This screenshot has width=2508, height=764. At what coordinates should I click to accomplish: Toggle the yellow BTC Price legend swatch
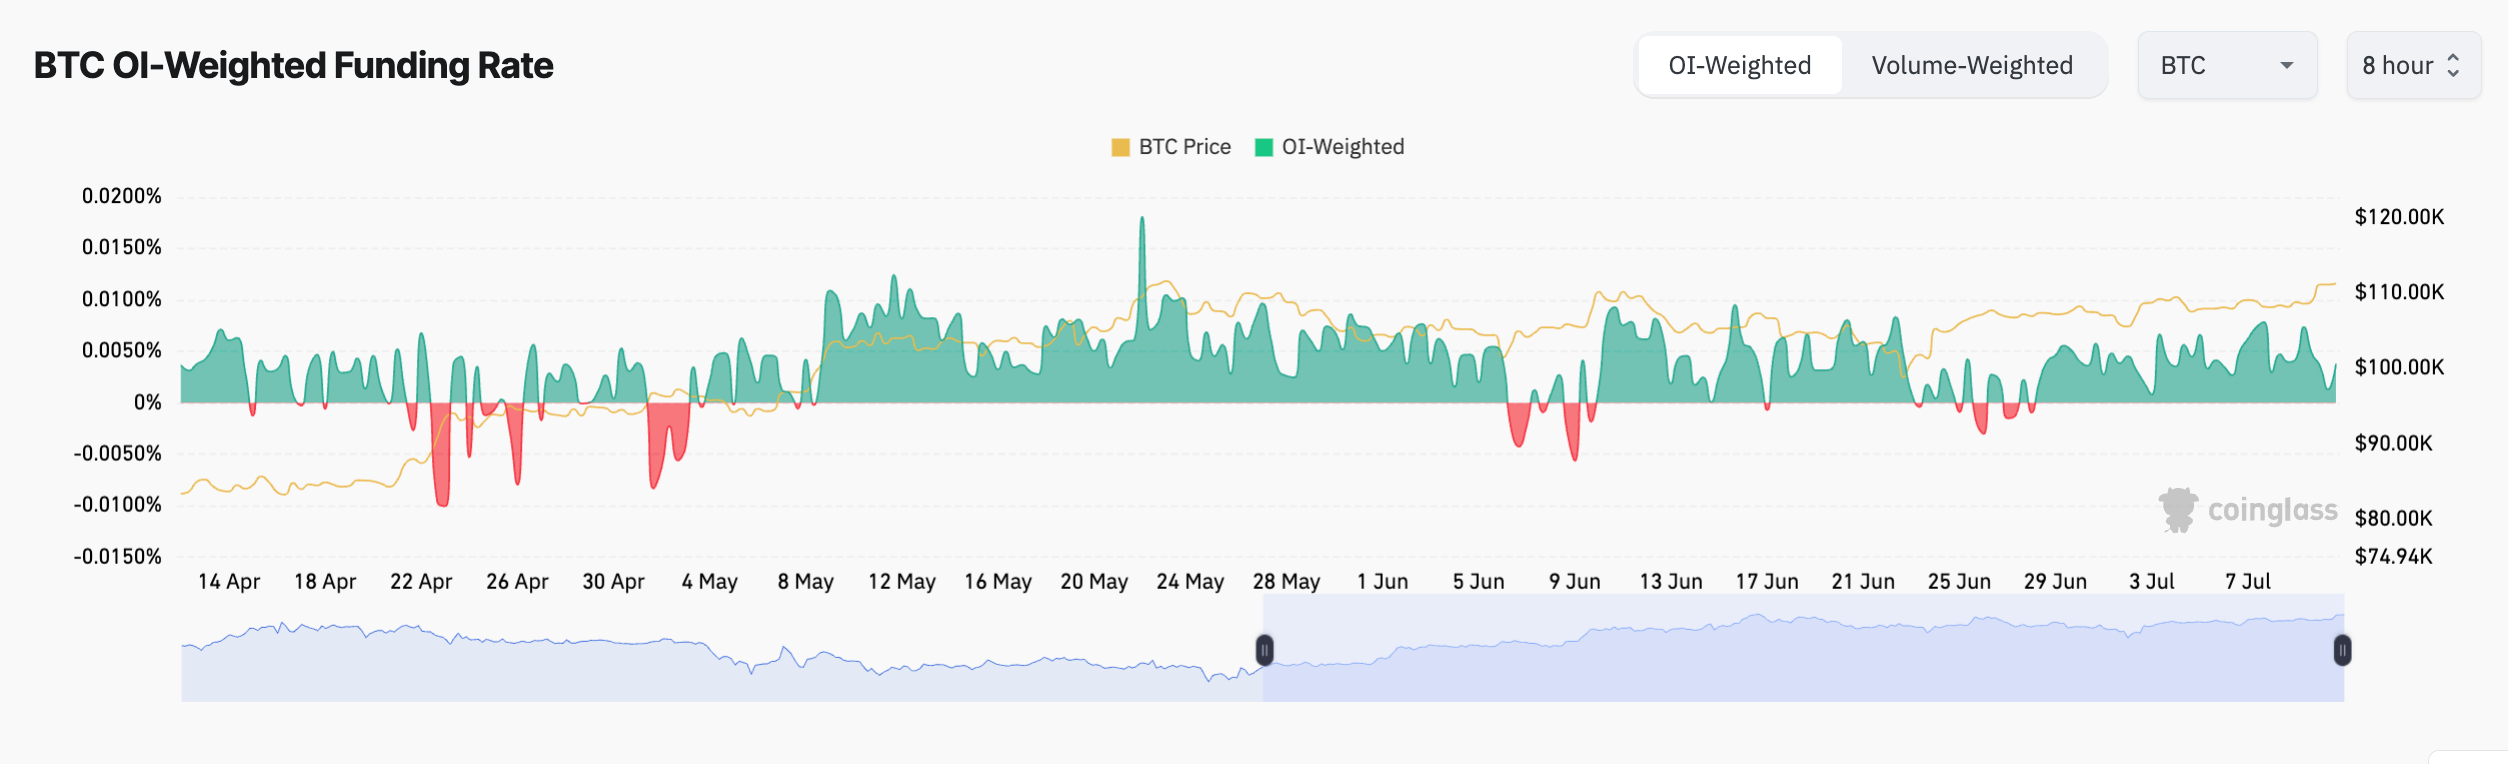point(1120,147)
